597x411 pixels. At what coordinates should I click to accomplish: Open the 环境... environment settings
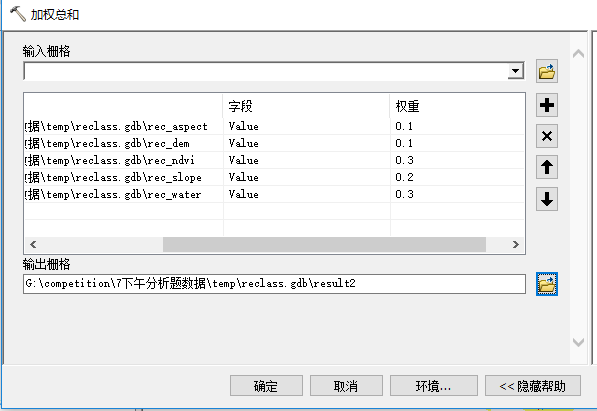coord(434,386)
